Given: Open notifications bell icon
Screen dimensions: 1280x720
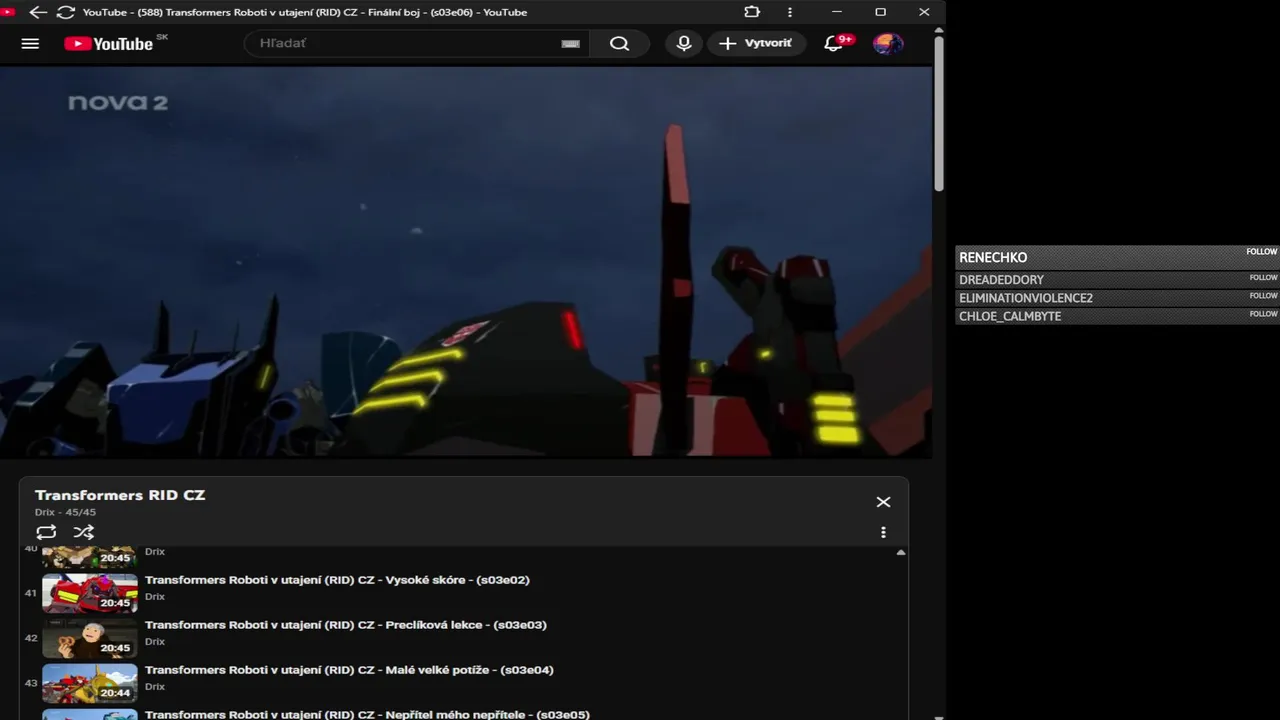Looking at the screenshot, I should pyautogui.click(x=834, y=44).
